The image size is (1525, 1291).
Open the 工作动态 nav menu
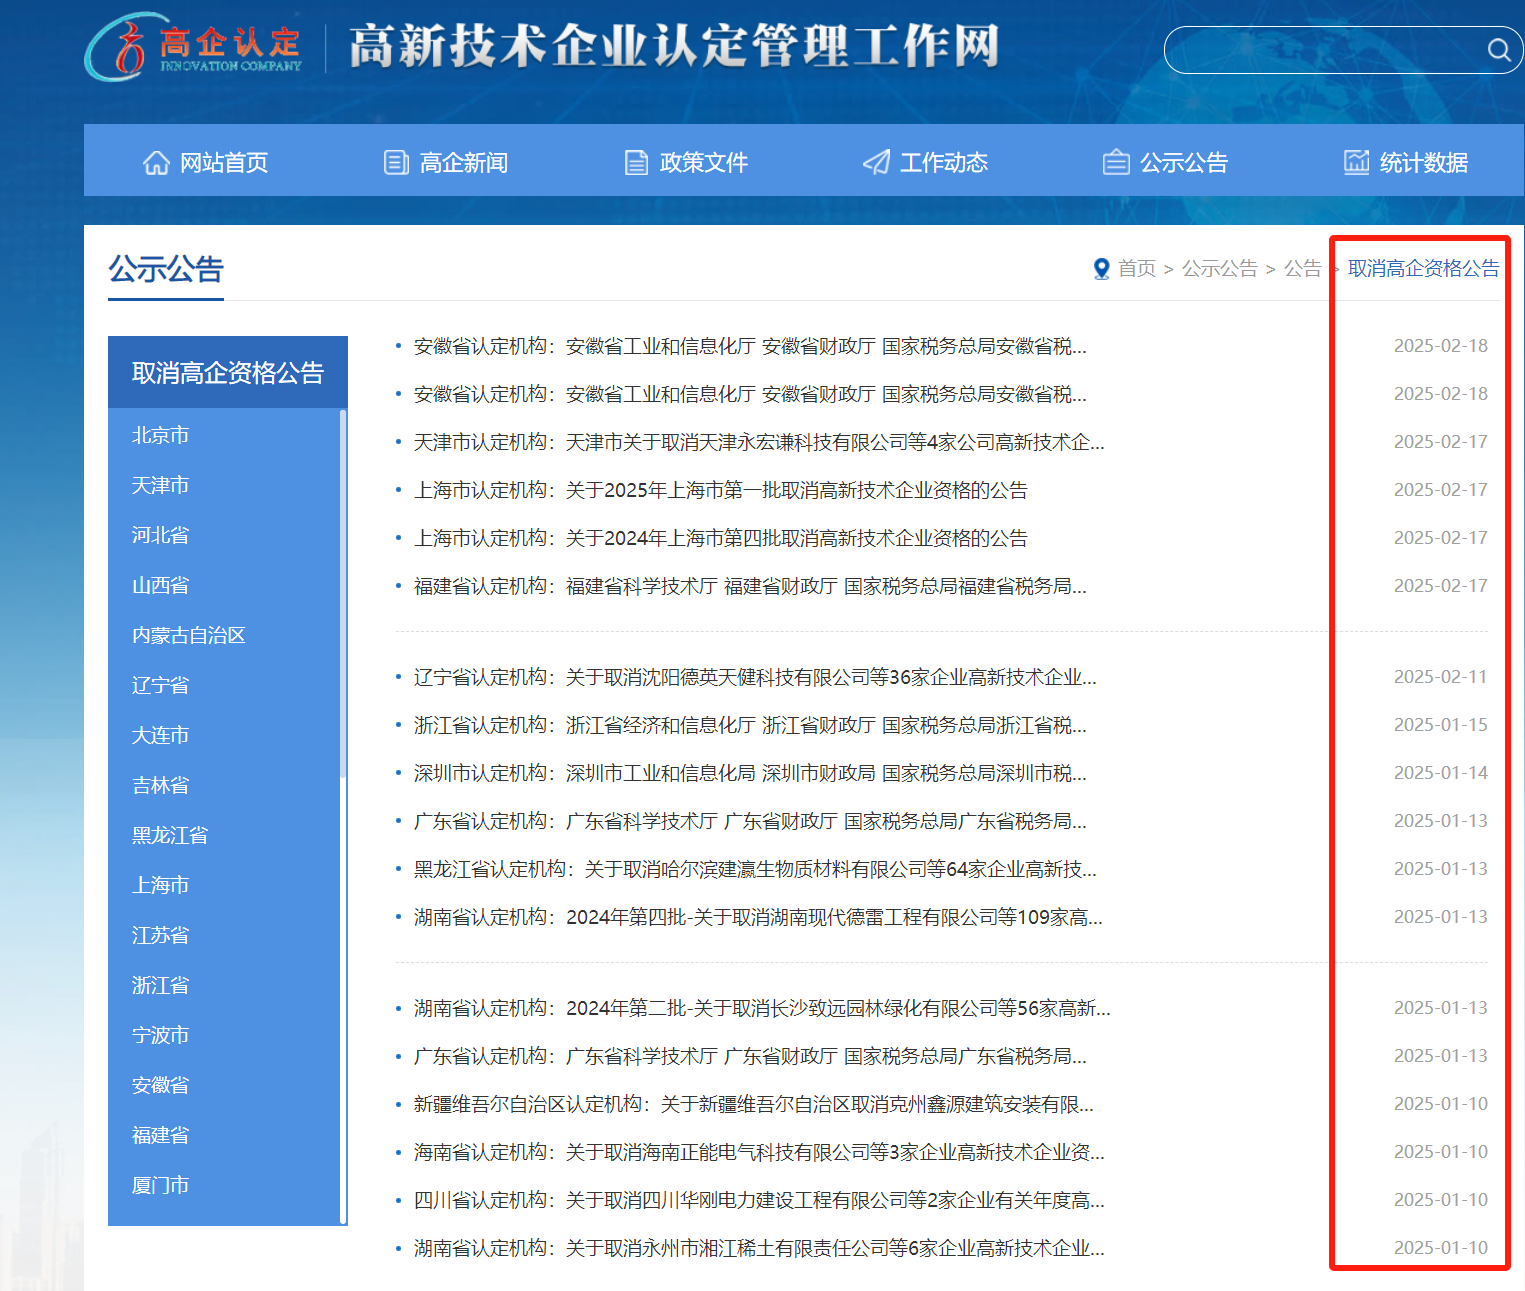click(x=926, y=162)
